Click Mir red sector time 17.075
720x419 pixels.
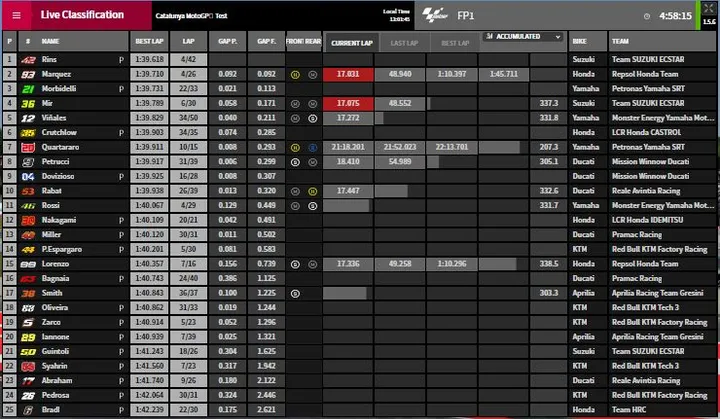point(348,103)
